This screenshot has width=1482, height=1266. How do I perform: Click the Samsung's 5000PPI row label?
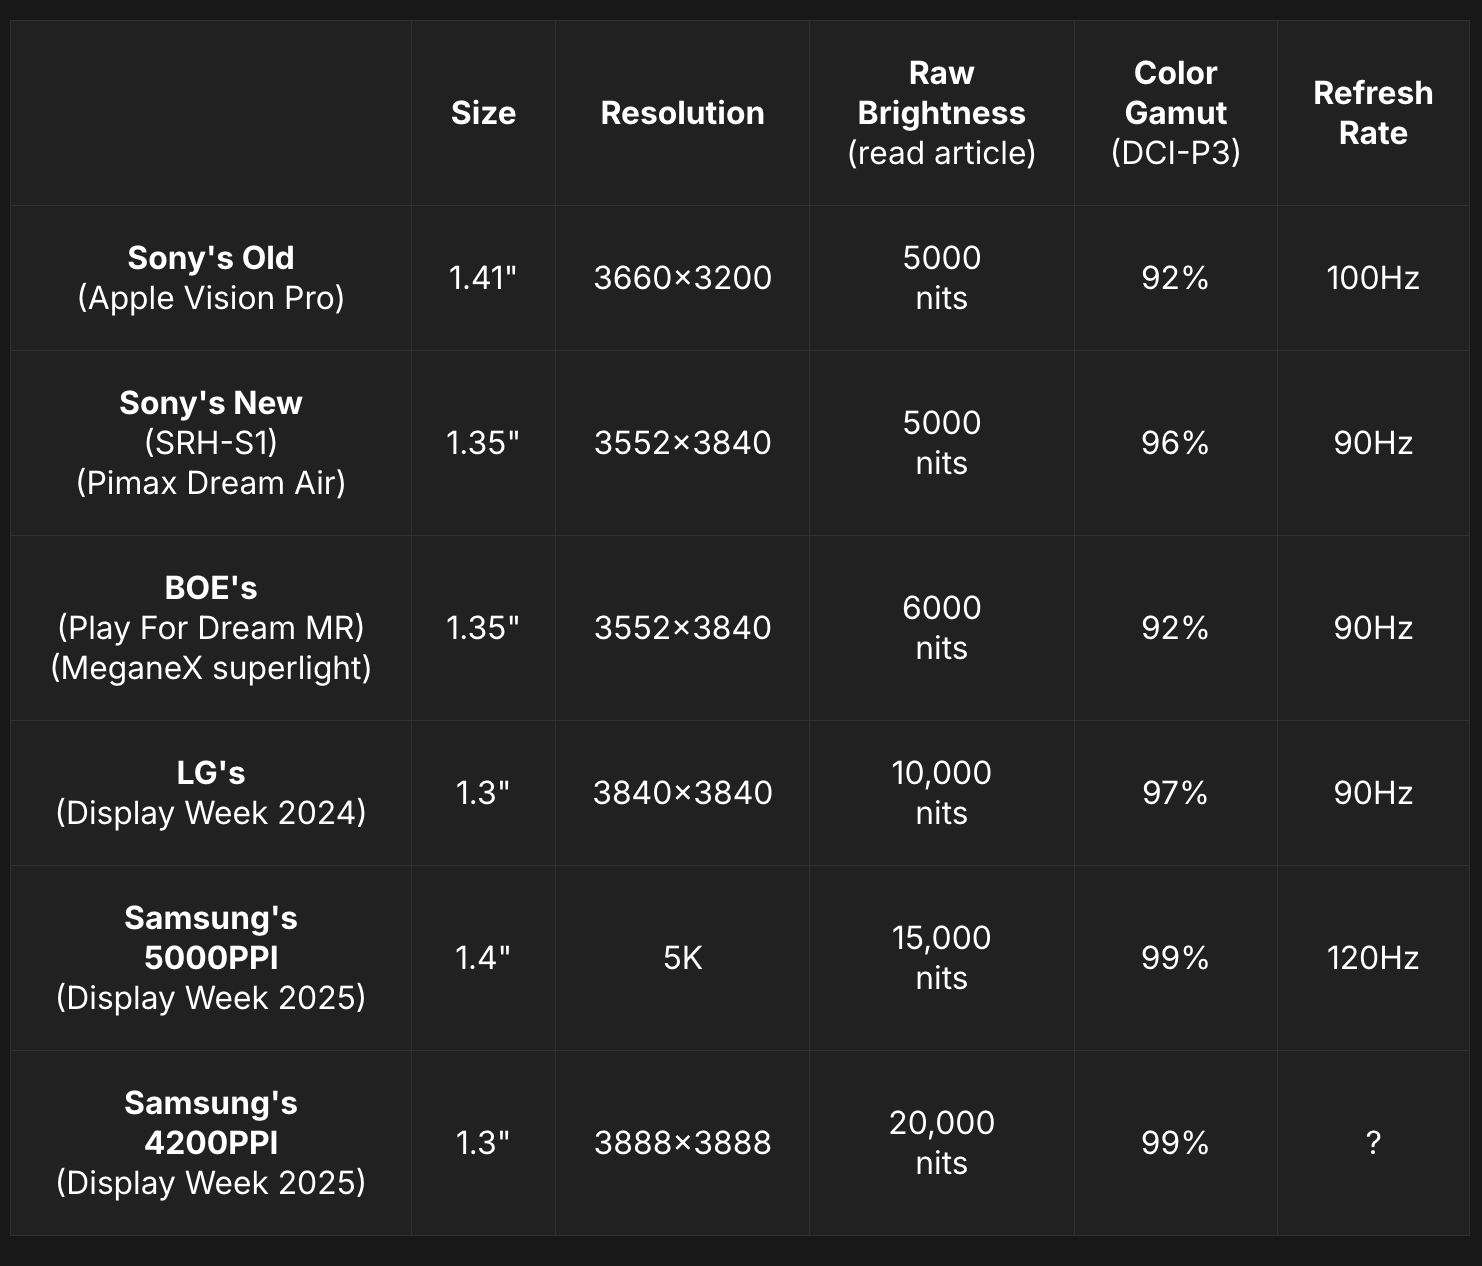211,958
